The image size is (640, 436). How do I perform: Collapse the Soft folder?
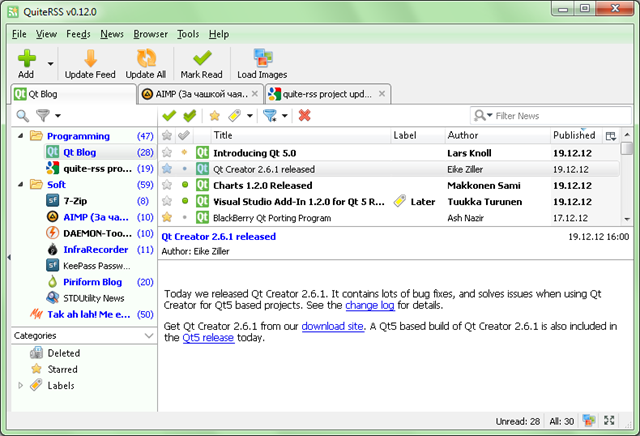point(20,185)
